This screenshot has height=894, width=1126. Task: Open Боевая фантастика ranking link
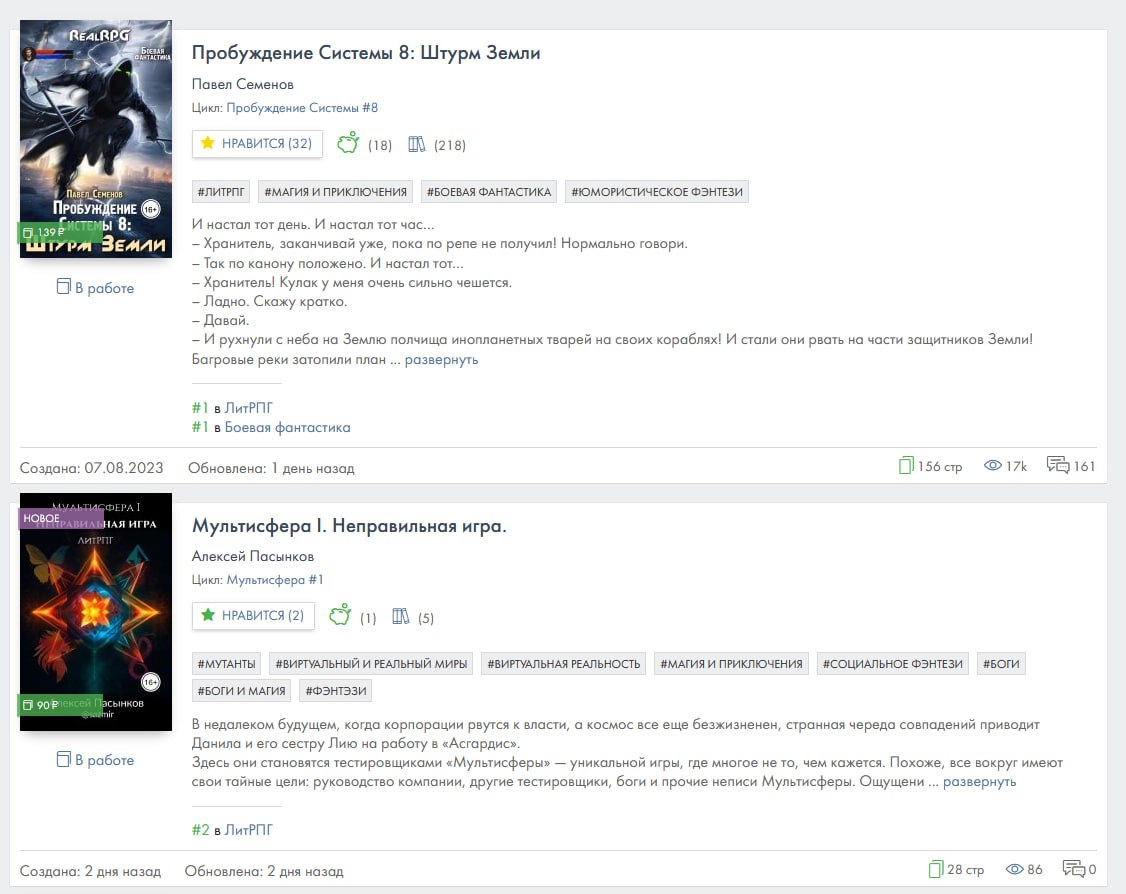287,427
